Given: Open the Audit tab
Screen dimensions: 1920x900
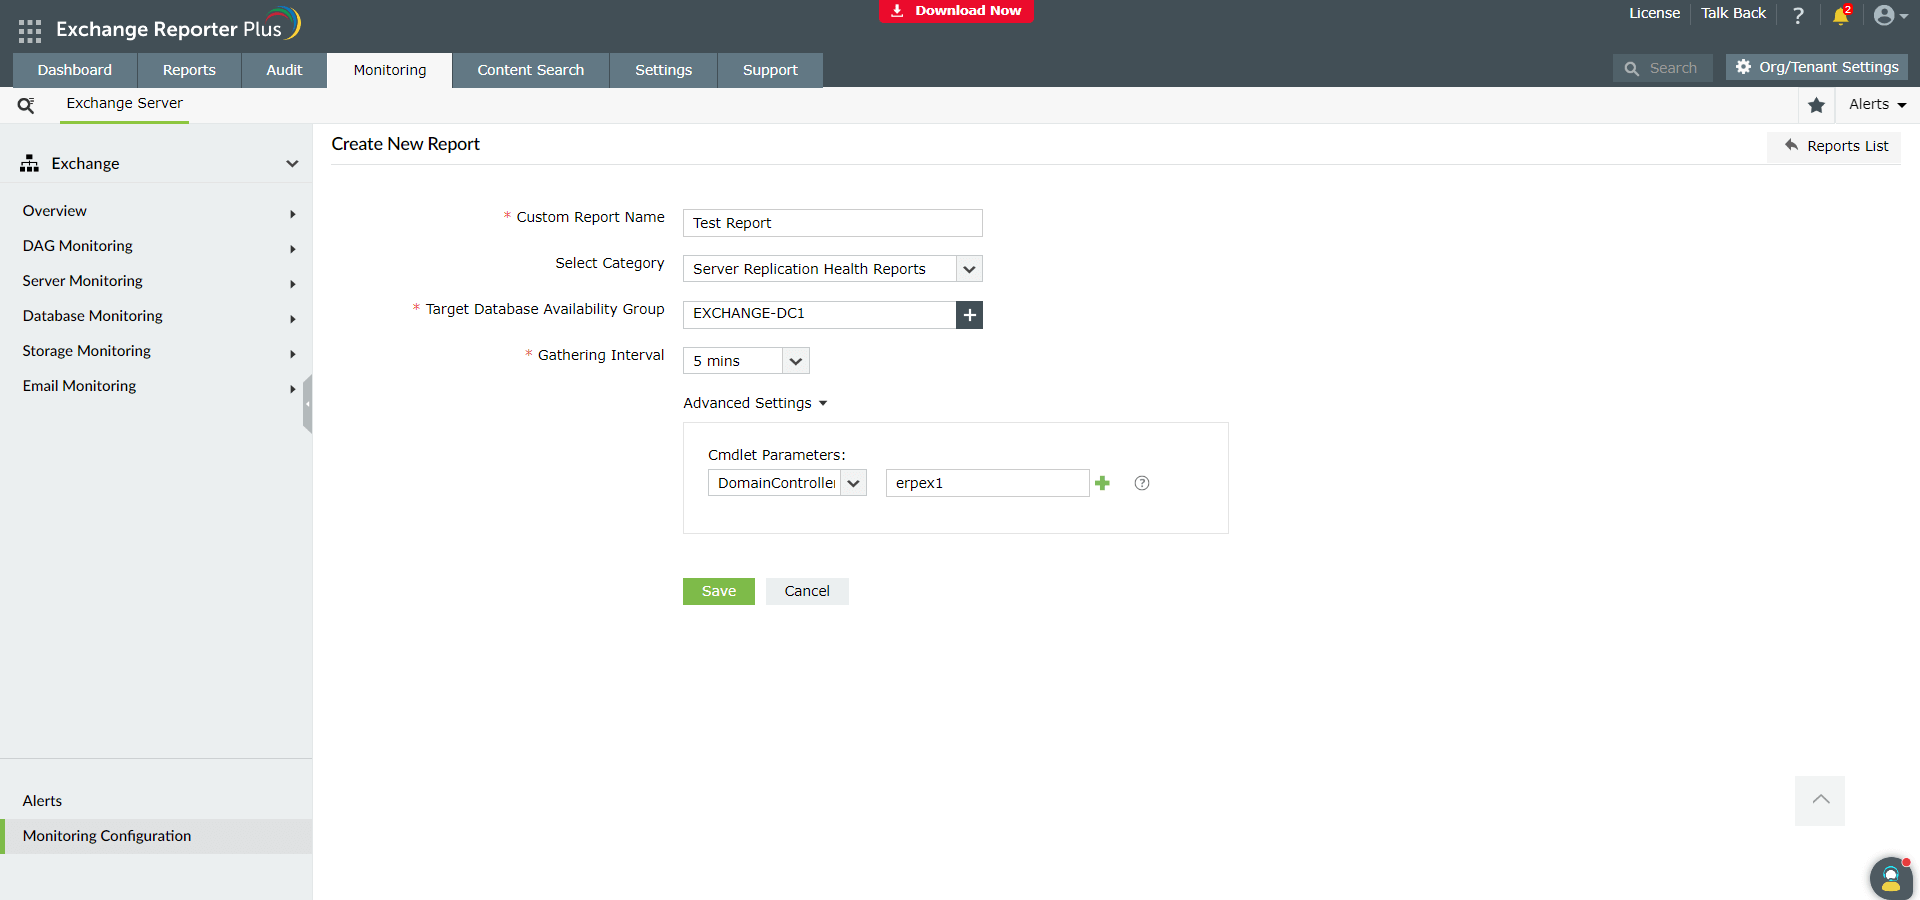Looking at the screenshot, I should 284,70.
